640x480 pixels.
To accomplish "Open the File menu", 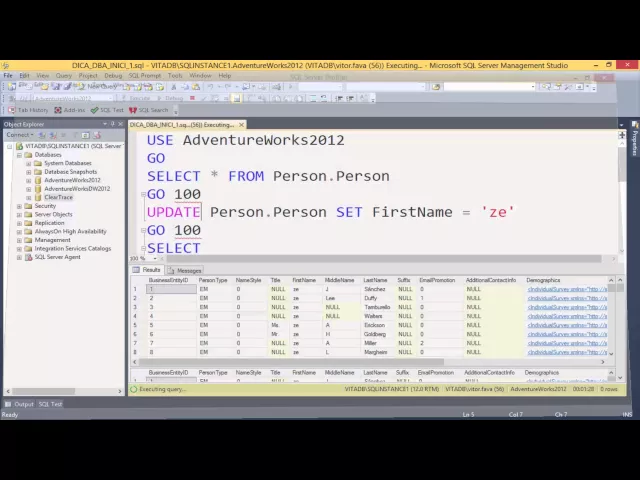I will point(8,76).
